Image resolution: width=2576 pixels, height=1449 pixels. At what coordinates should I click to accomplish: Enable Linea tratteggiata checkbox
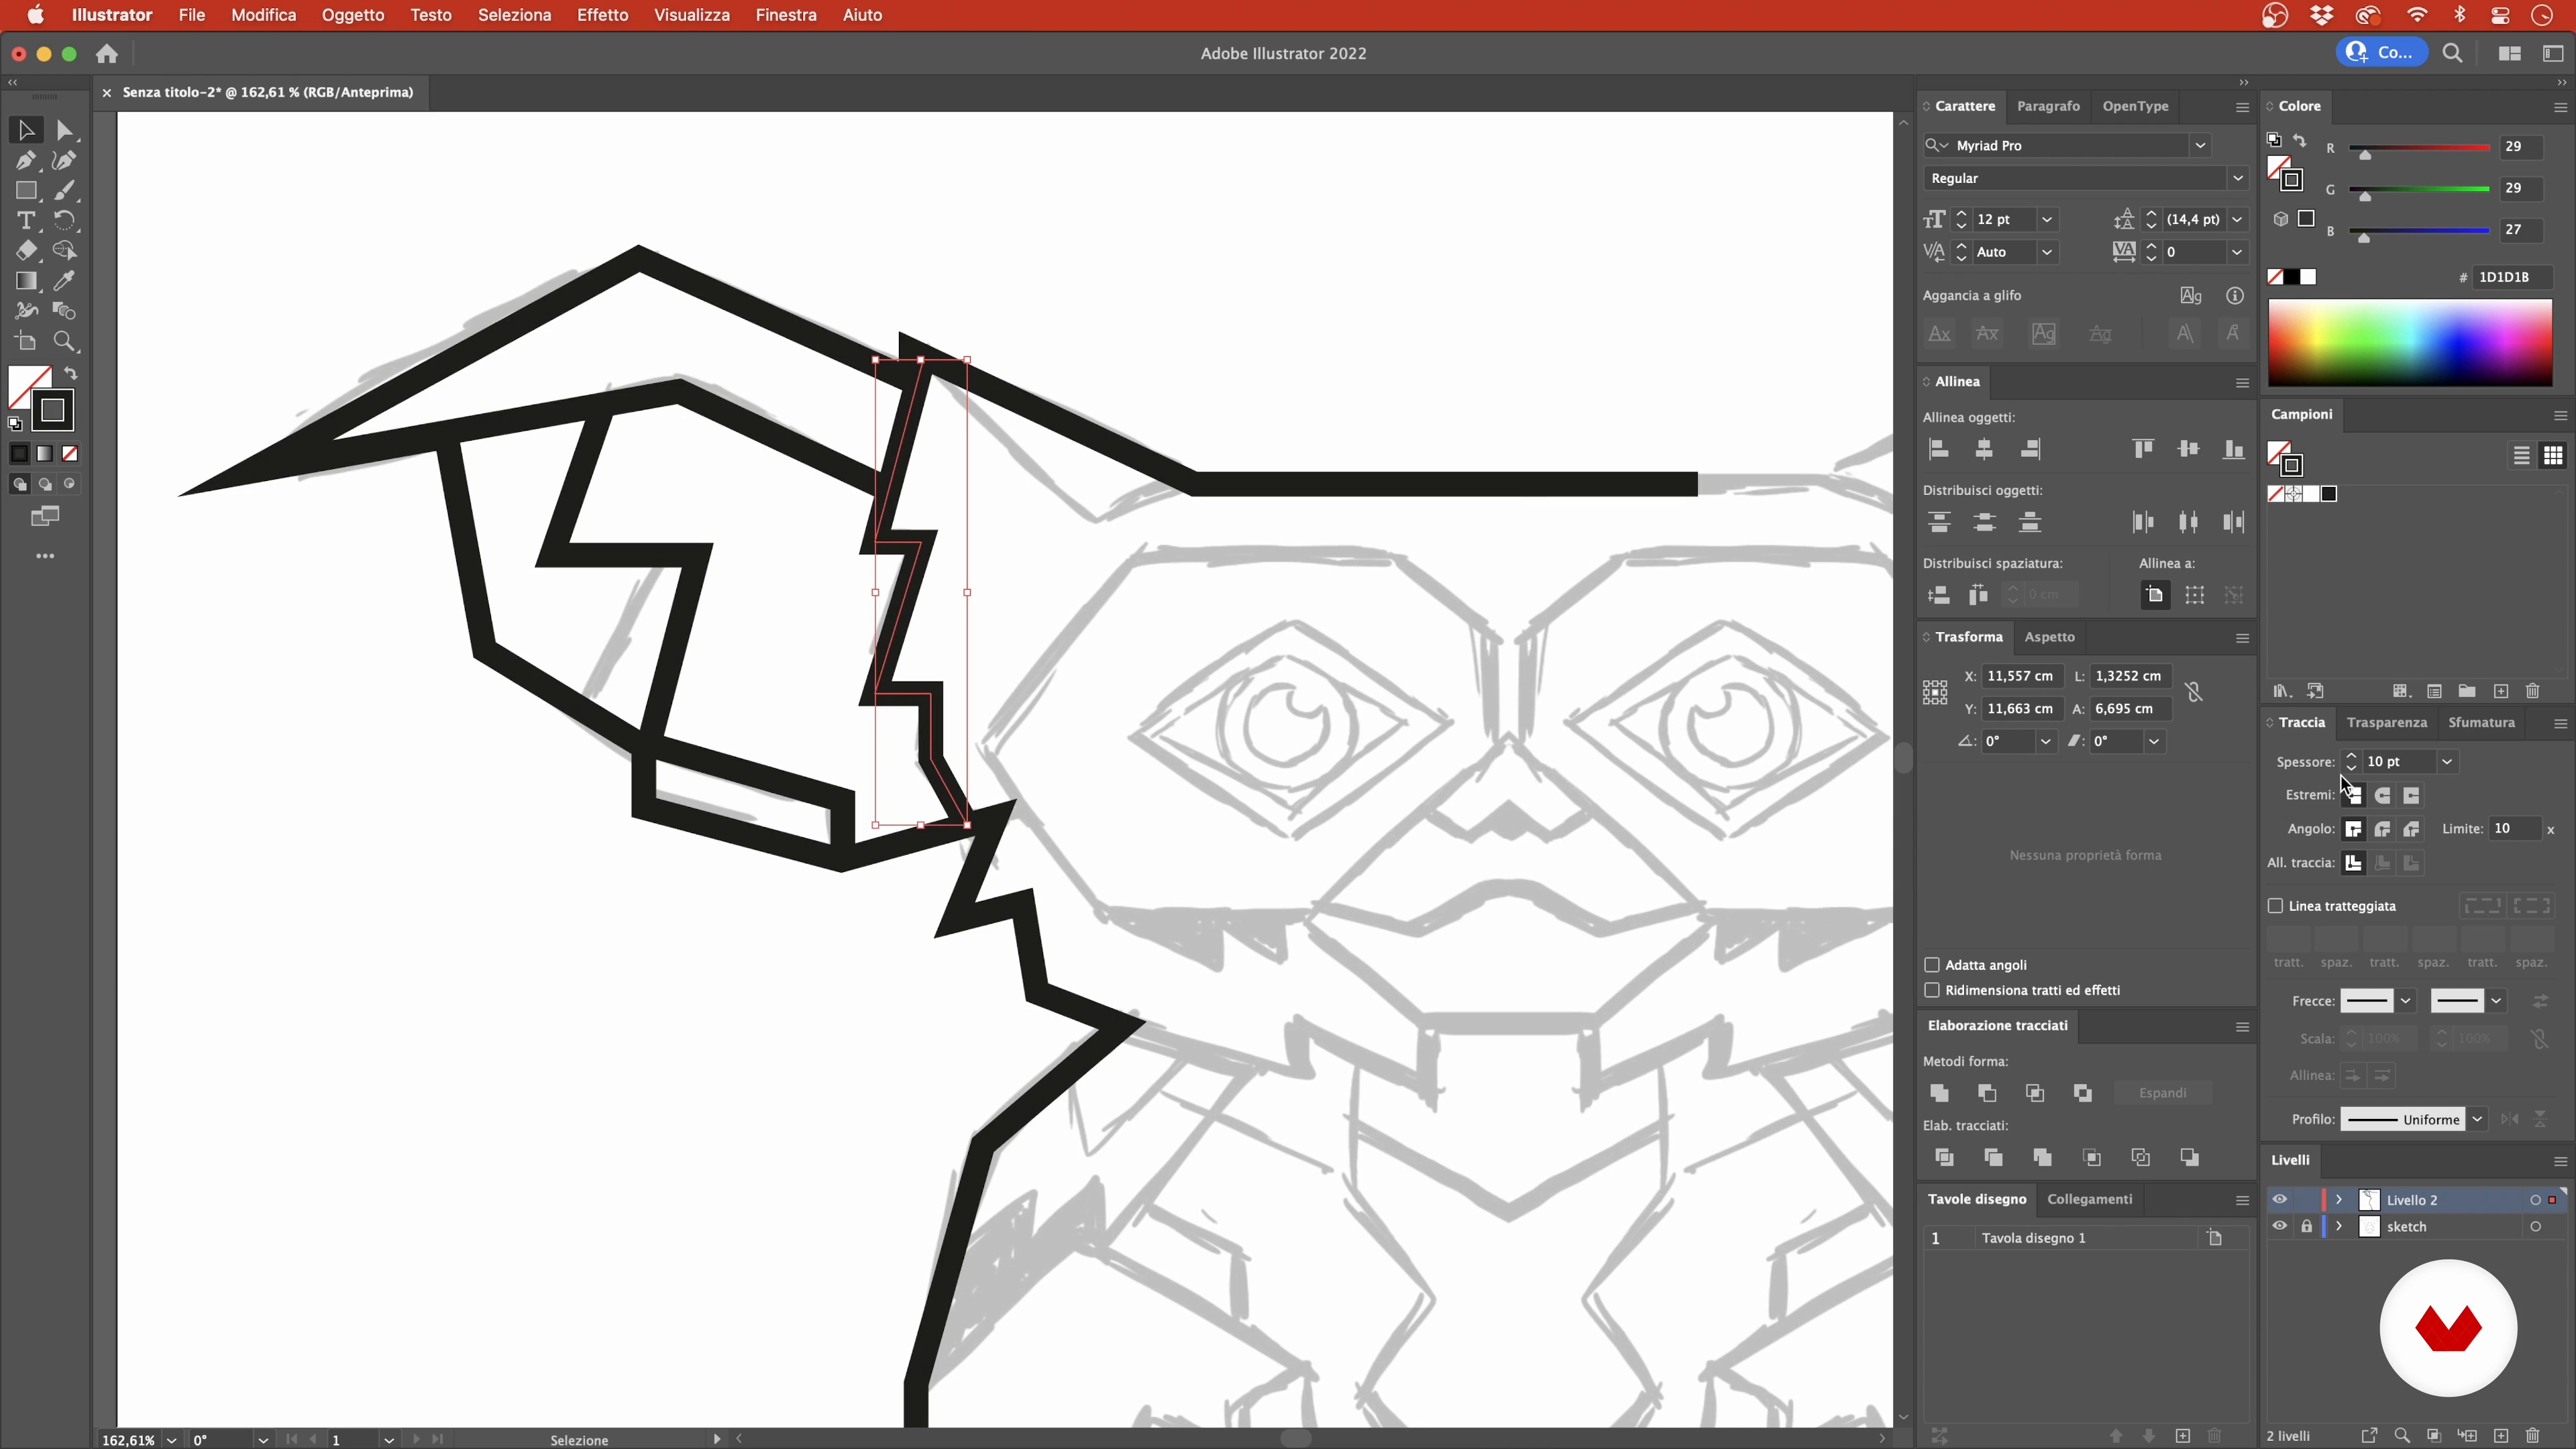click(x=2275, y=906)
